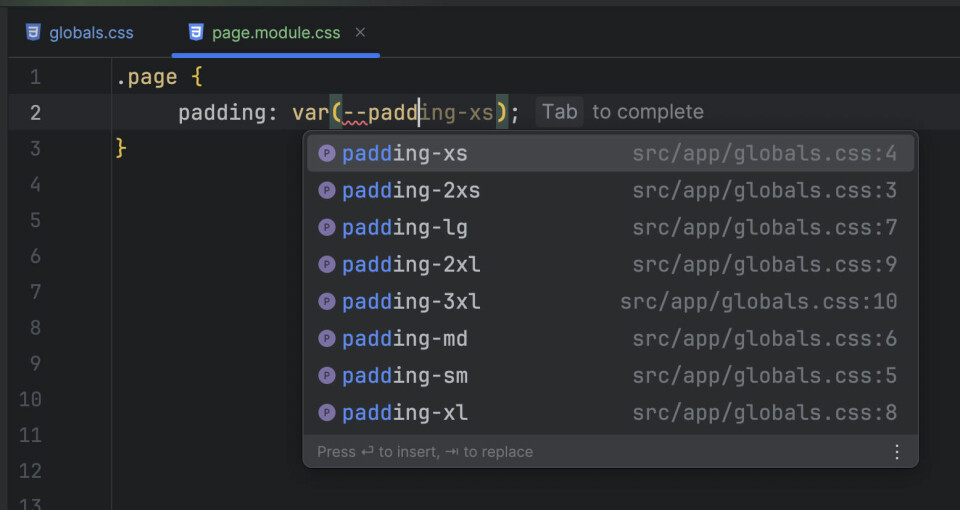The width and height of the screenshot is (960, 510).
Task: Click the src/app/globals.css:6 location text
Action: point(765,339)
